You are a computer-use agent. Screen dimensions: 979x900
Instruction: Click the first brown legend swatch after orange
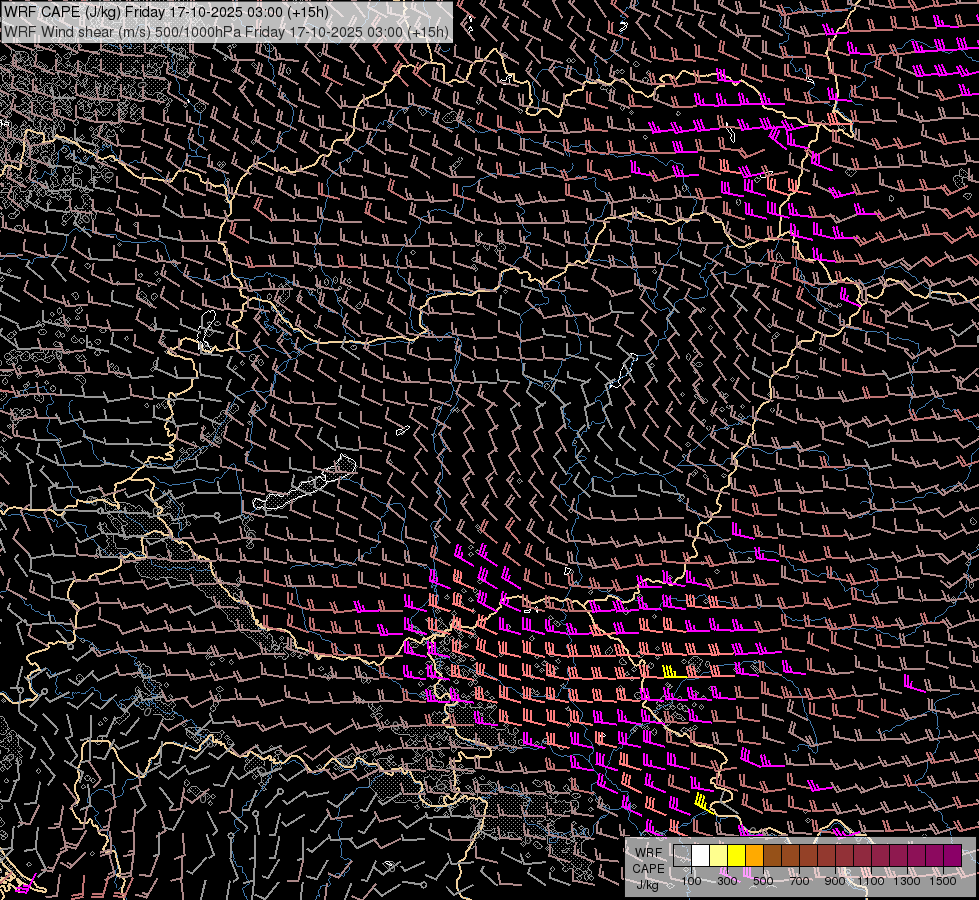pyautogui.click(x=772, y=855)
